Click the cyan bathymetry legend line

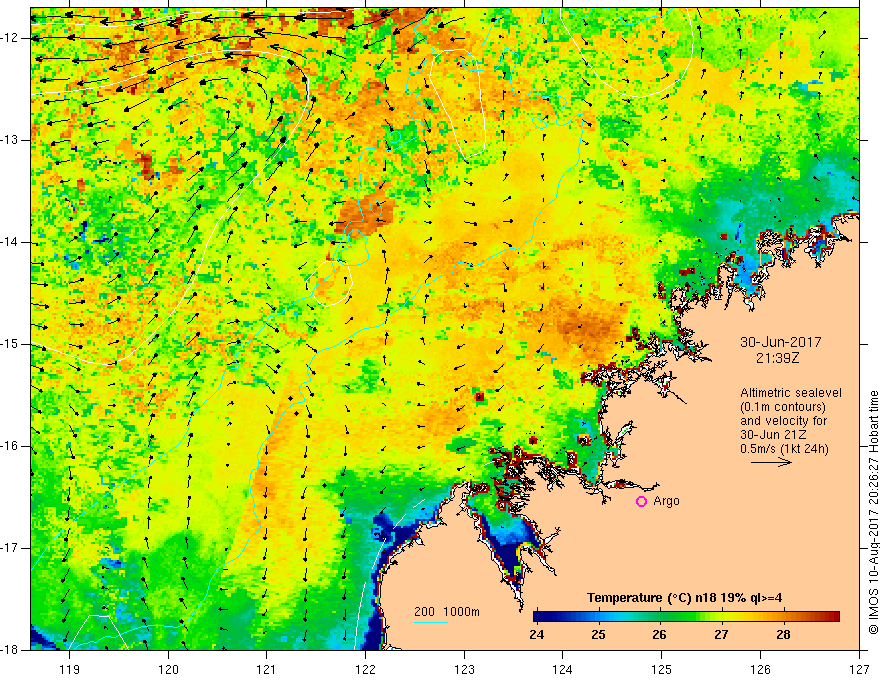(430, 622)
